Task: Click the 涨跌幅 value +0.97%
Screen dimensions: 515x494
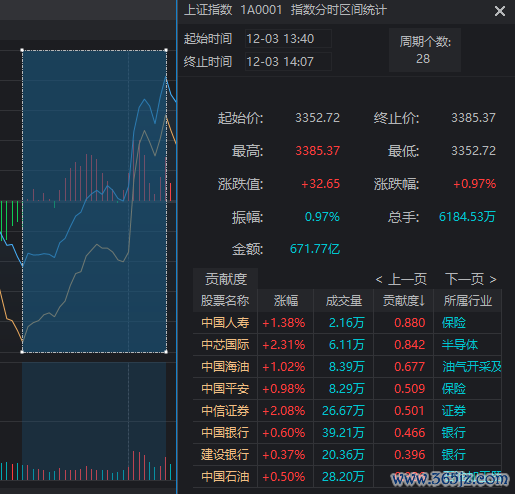Action: point(474,184)
